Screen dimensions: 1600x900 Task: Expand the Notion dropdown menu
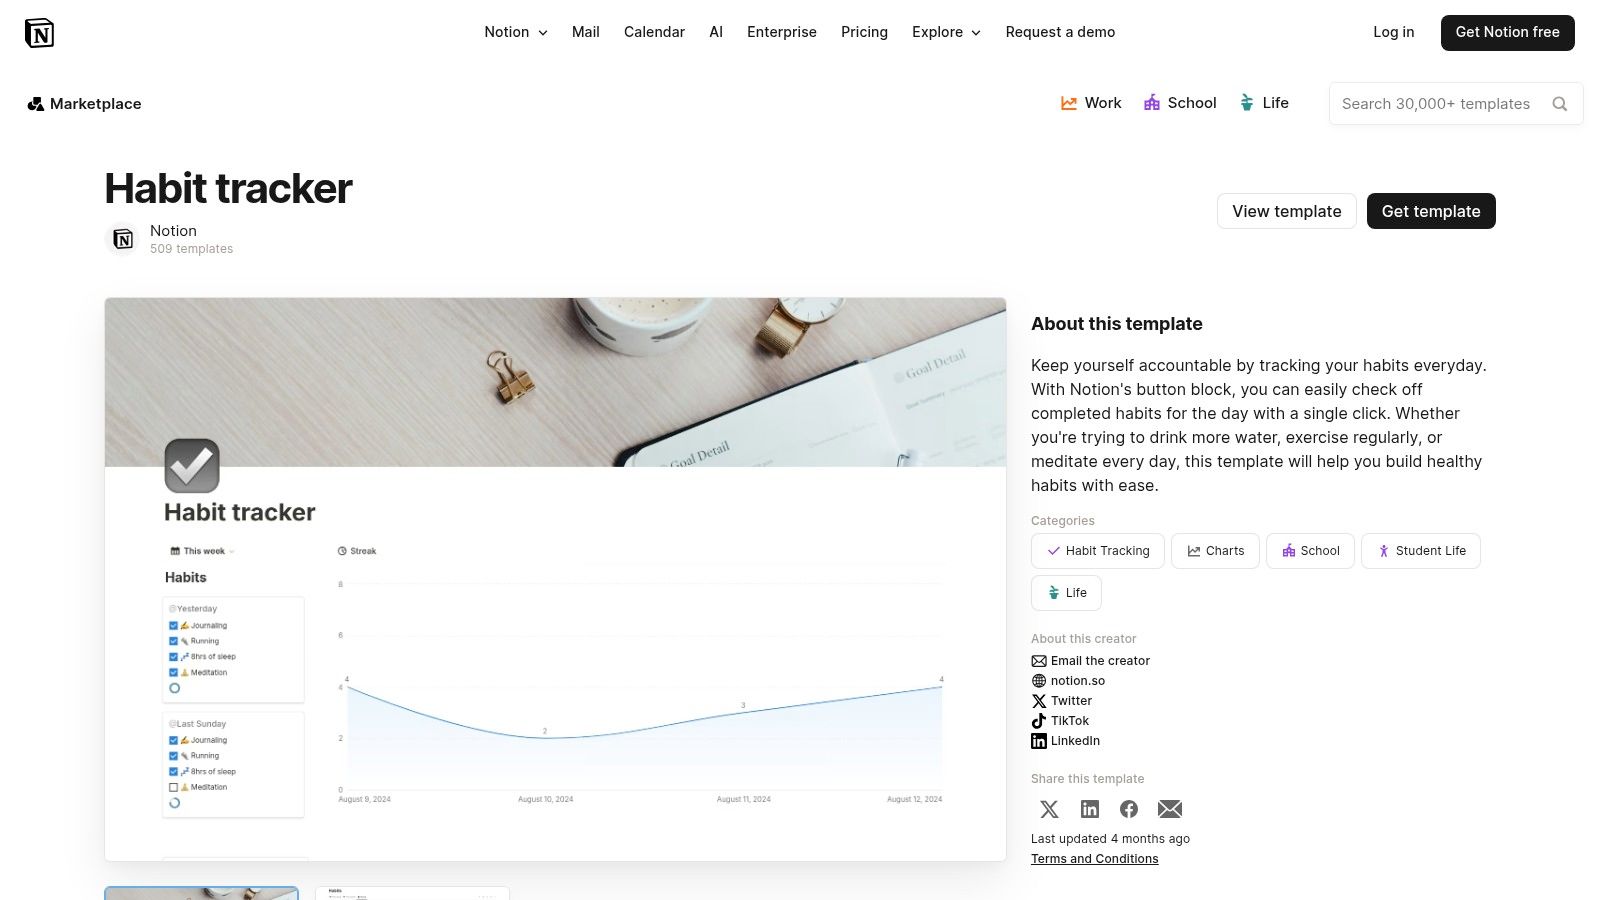click(x=516, y=32)
